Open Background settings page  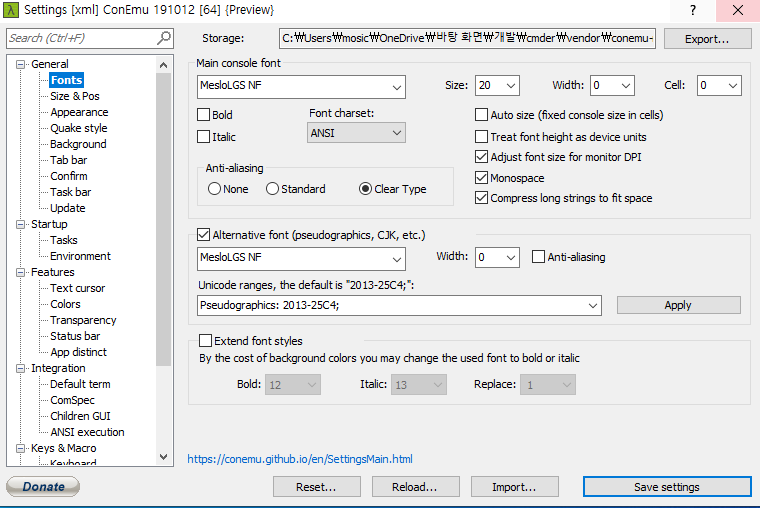[78, 144]
